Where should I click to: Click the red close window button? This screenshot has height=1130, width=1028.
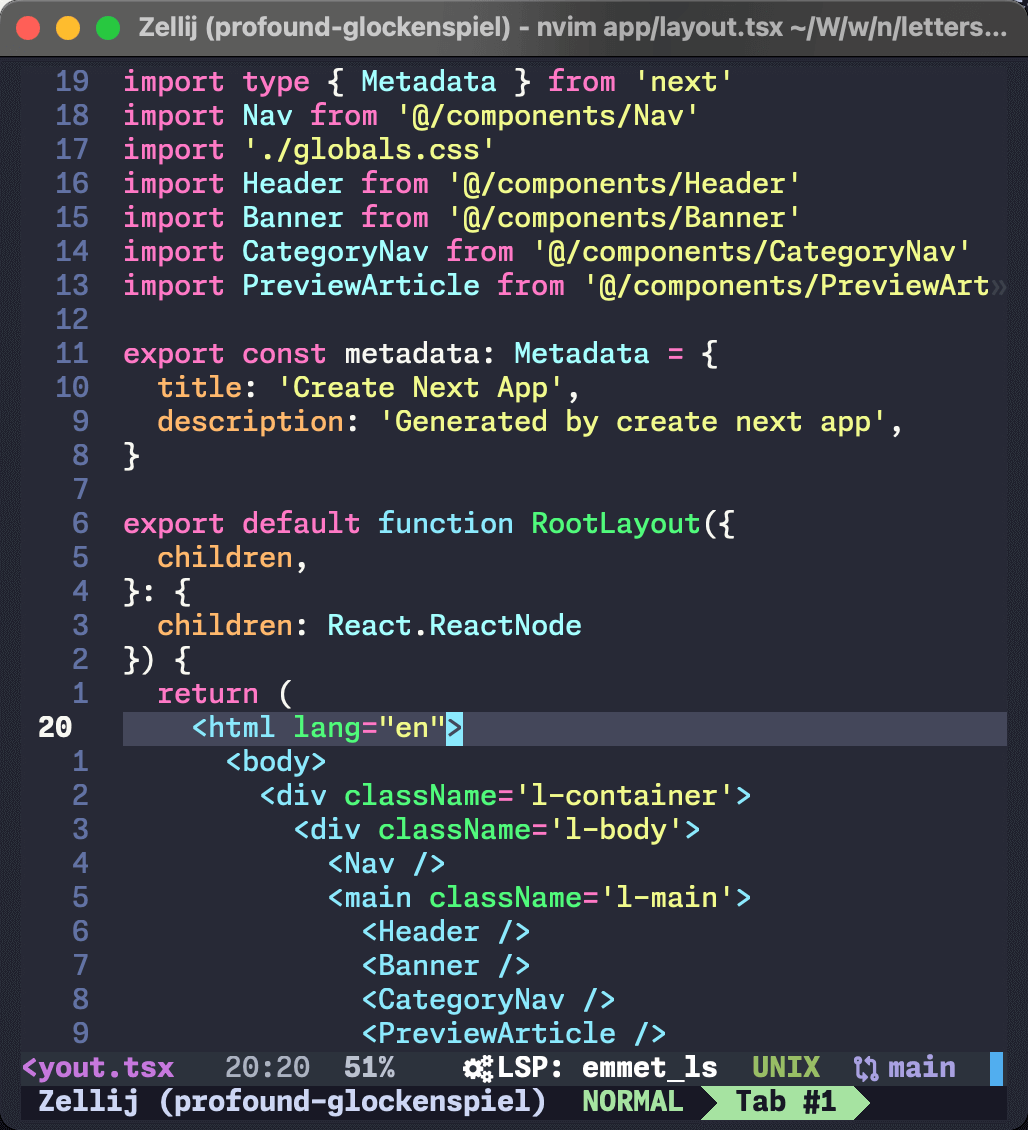[29, 29]
